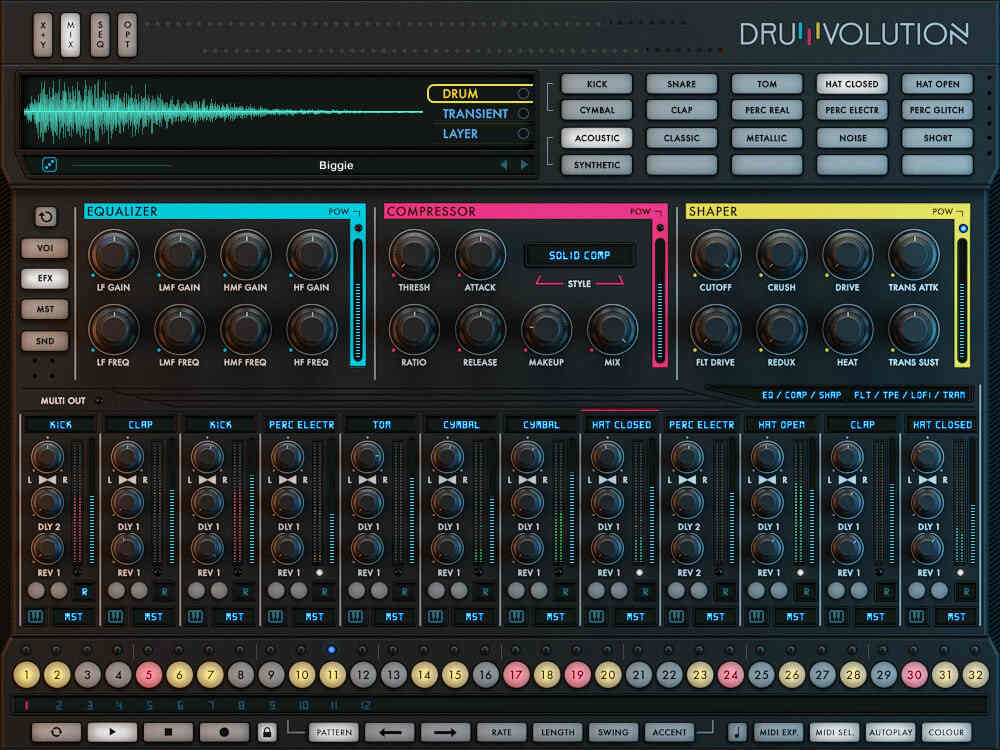The image size is (1000, 750).
Task: Click the next preset arrow beside Biggie
Action: (x=524, y=165)
